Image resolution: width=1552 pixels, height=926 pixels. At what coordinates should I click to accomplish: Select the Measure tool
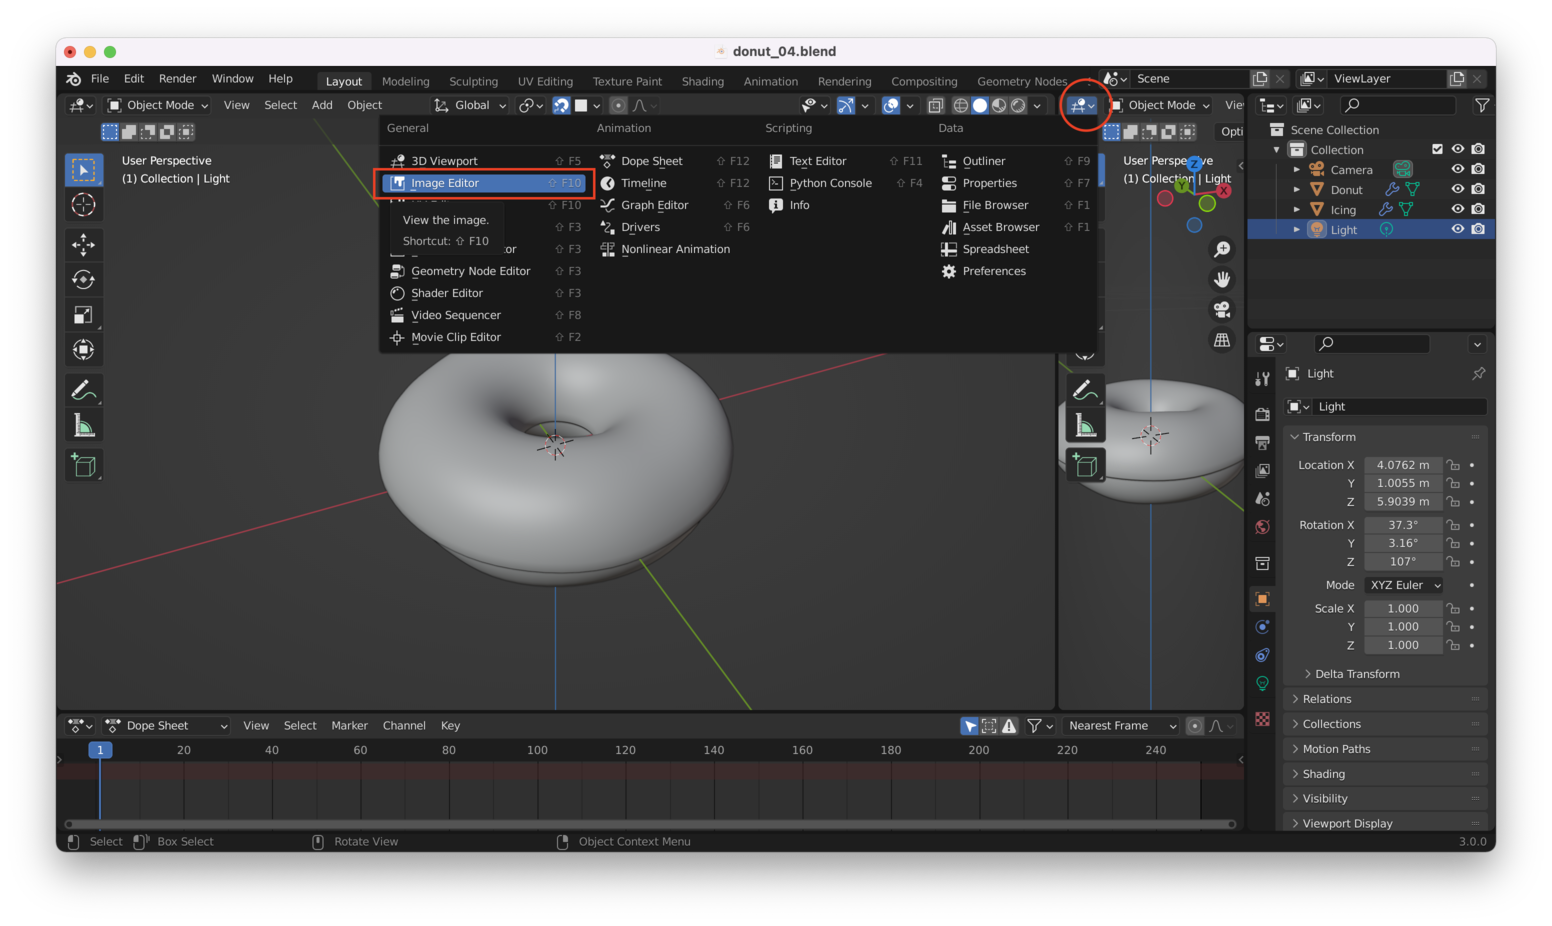(84, 424)
